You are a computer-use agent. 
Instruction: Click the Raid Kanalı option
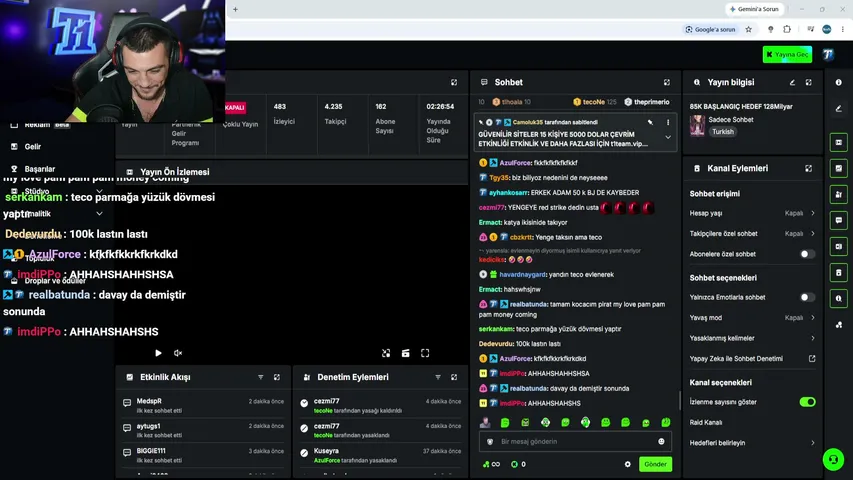pyautogui.click(x=706, y=422)
